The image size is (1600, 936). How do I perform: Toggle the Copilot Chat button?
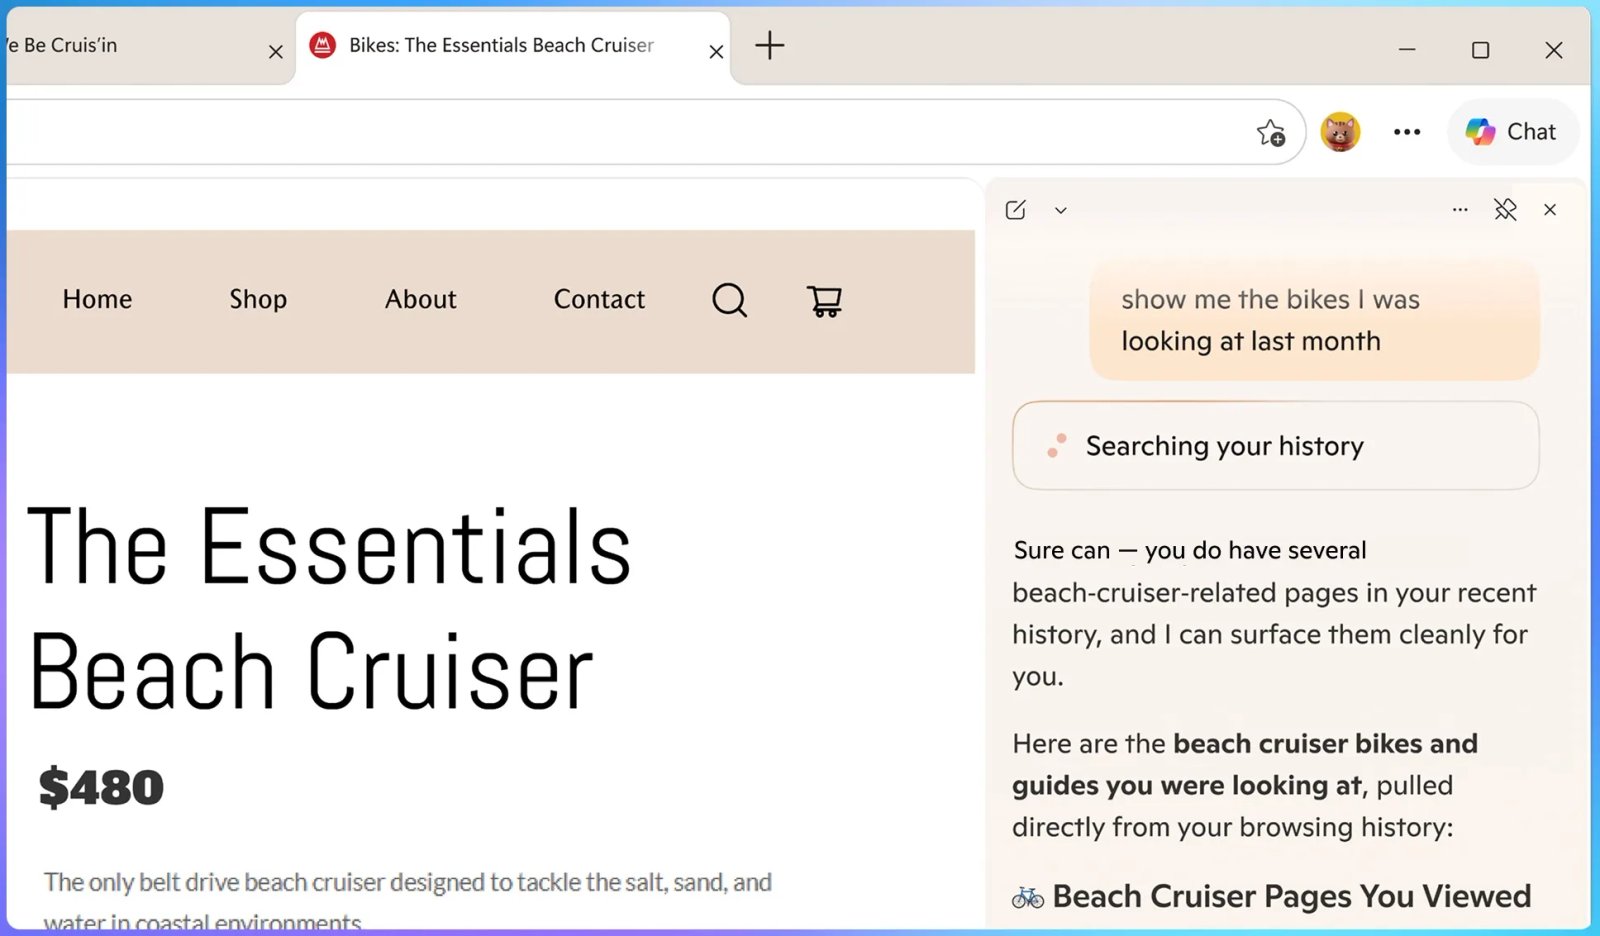coord(1512,132)
